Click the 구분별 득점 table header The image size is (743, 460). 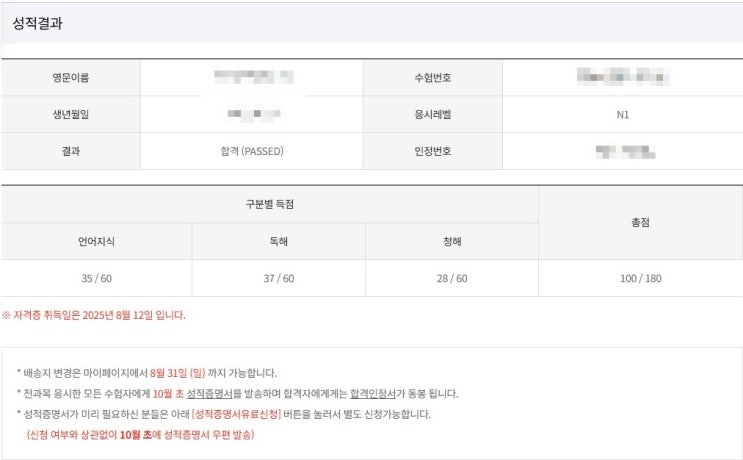click(x=269, y=204)
